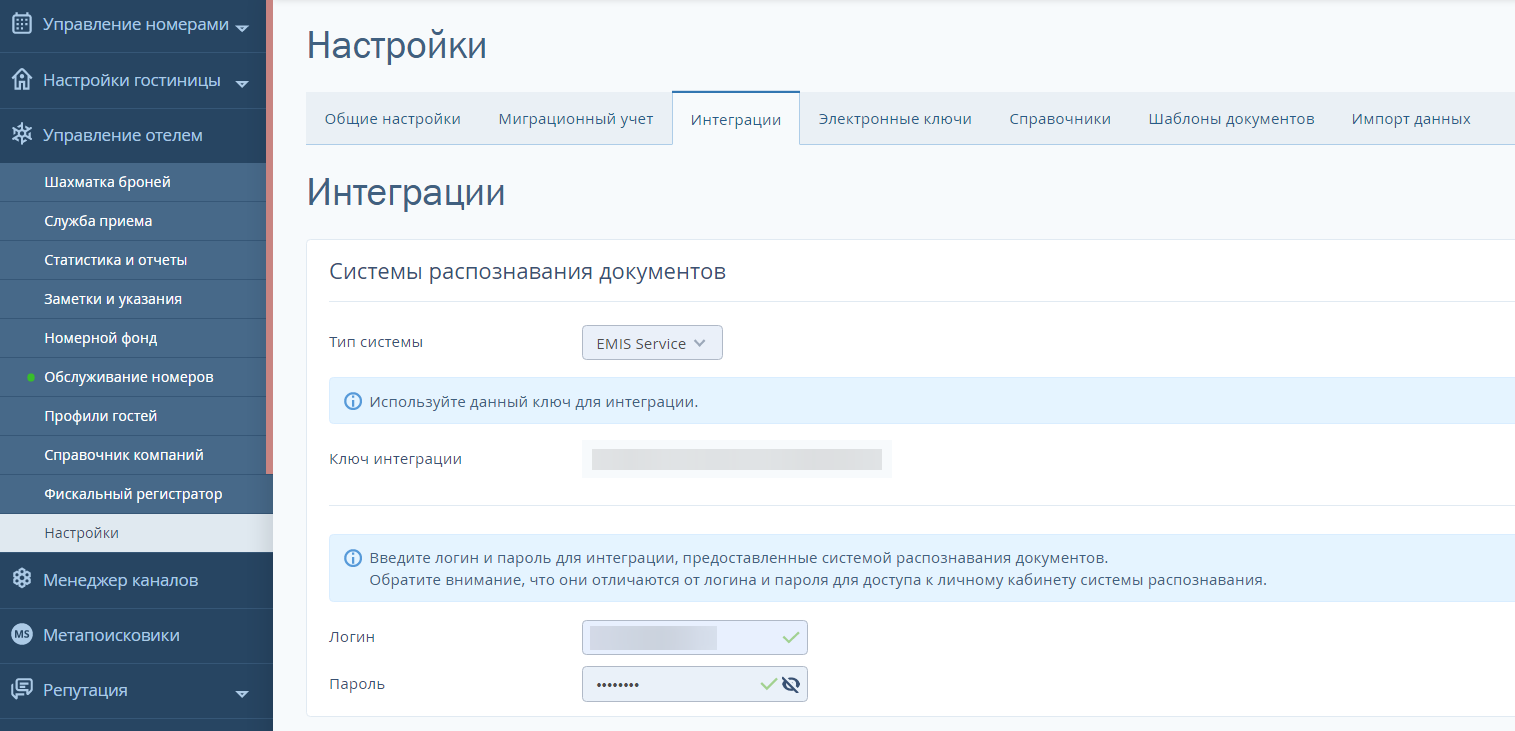Click the green checkmark in the Пароль field

point(768,684)
